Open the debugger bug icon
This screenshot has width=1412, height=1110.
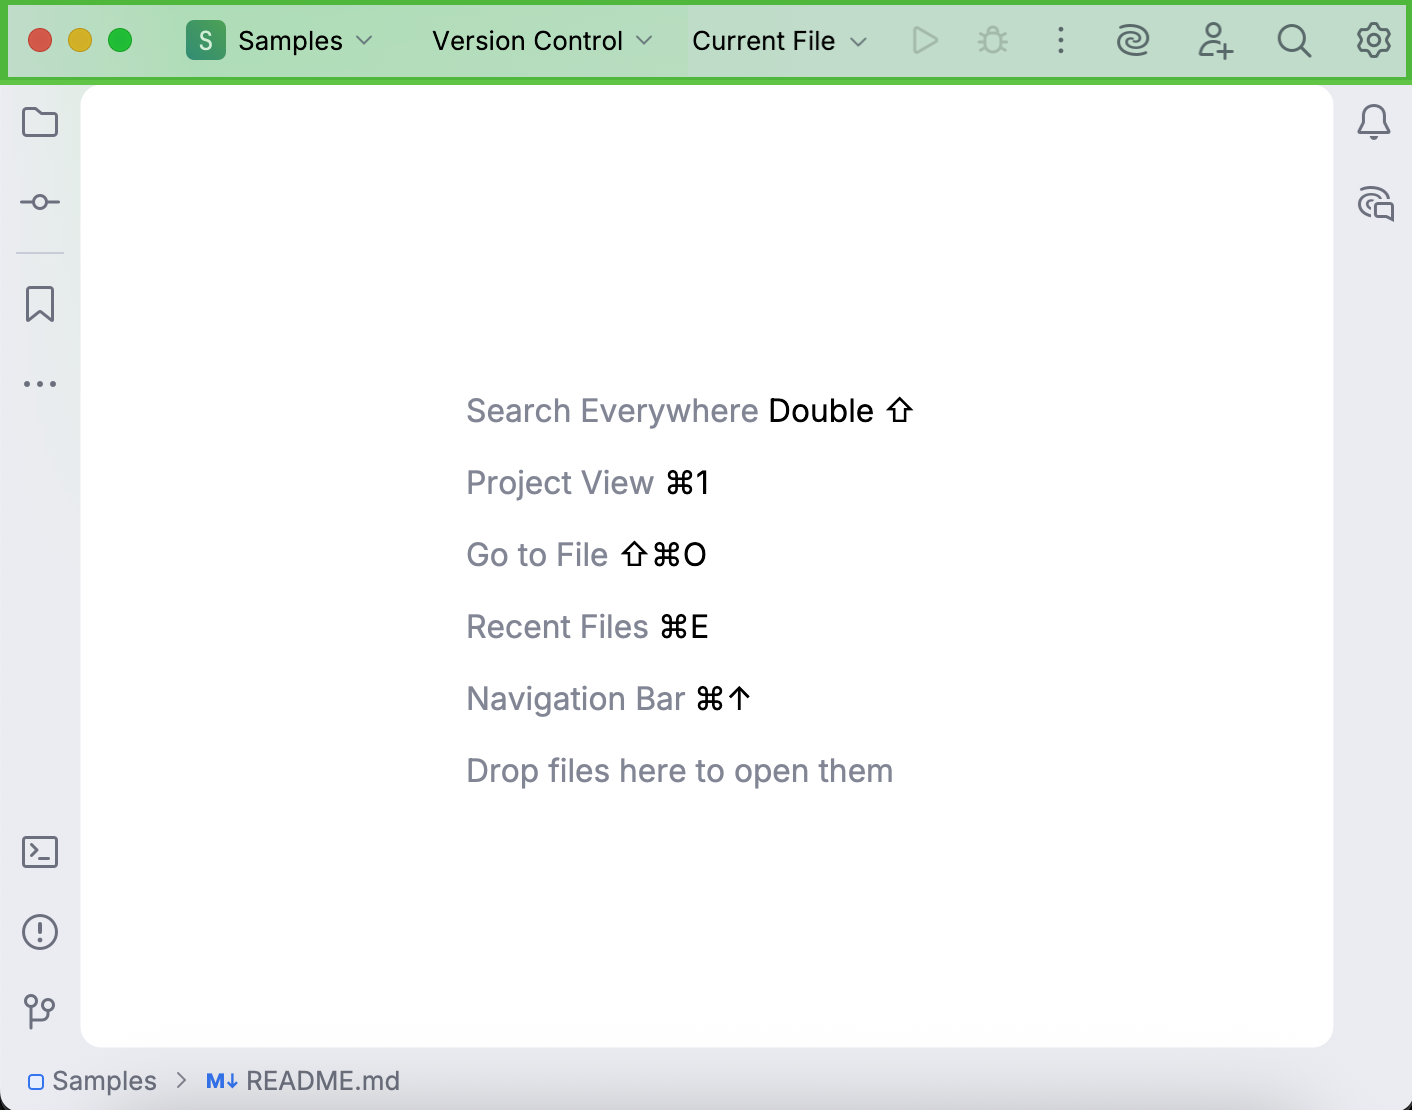coord(992,40)
